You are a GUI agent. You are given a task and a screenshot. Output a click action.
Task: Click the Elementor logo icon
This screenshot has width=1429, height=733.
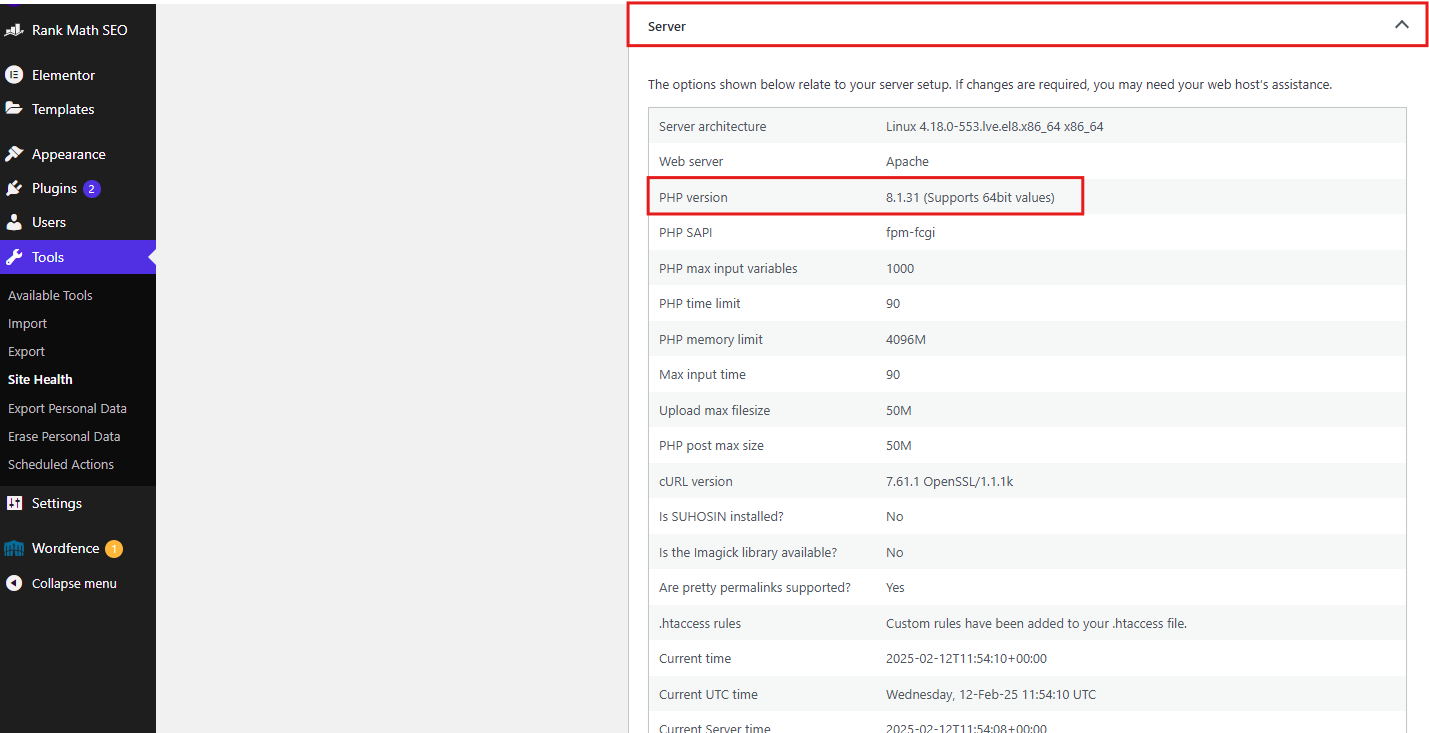click(14, 75)
